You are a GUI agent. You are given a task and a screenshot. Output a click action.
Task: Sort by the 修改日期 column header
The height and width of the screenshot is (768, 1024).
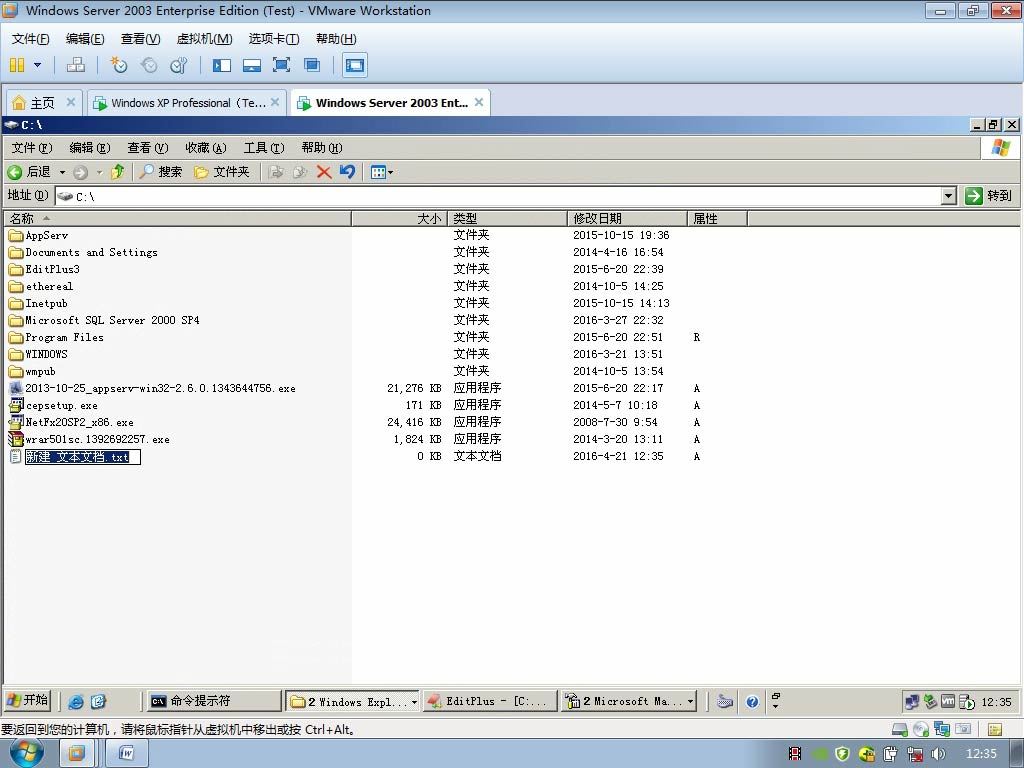click(x=627, y=218)
